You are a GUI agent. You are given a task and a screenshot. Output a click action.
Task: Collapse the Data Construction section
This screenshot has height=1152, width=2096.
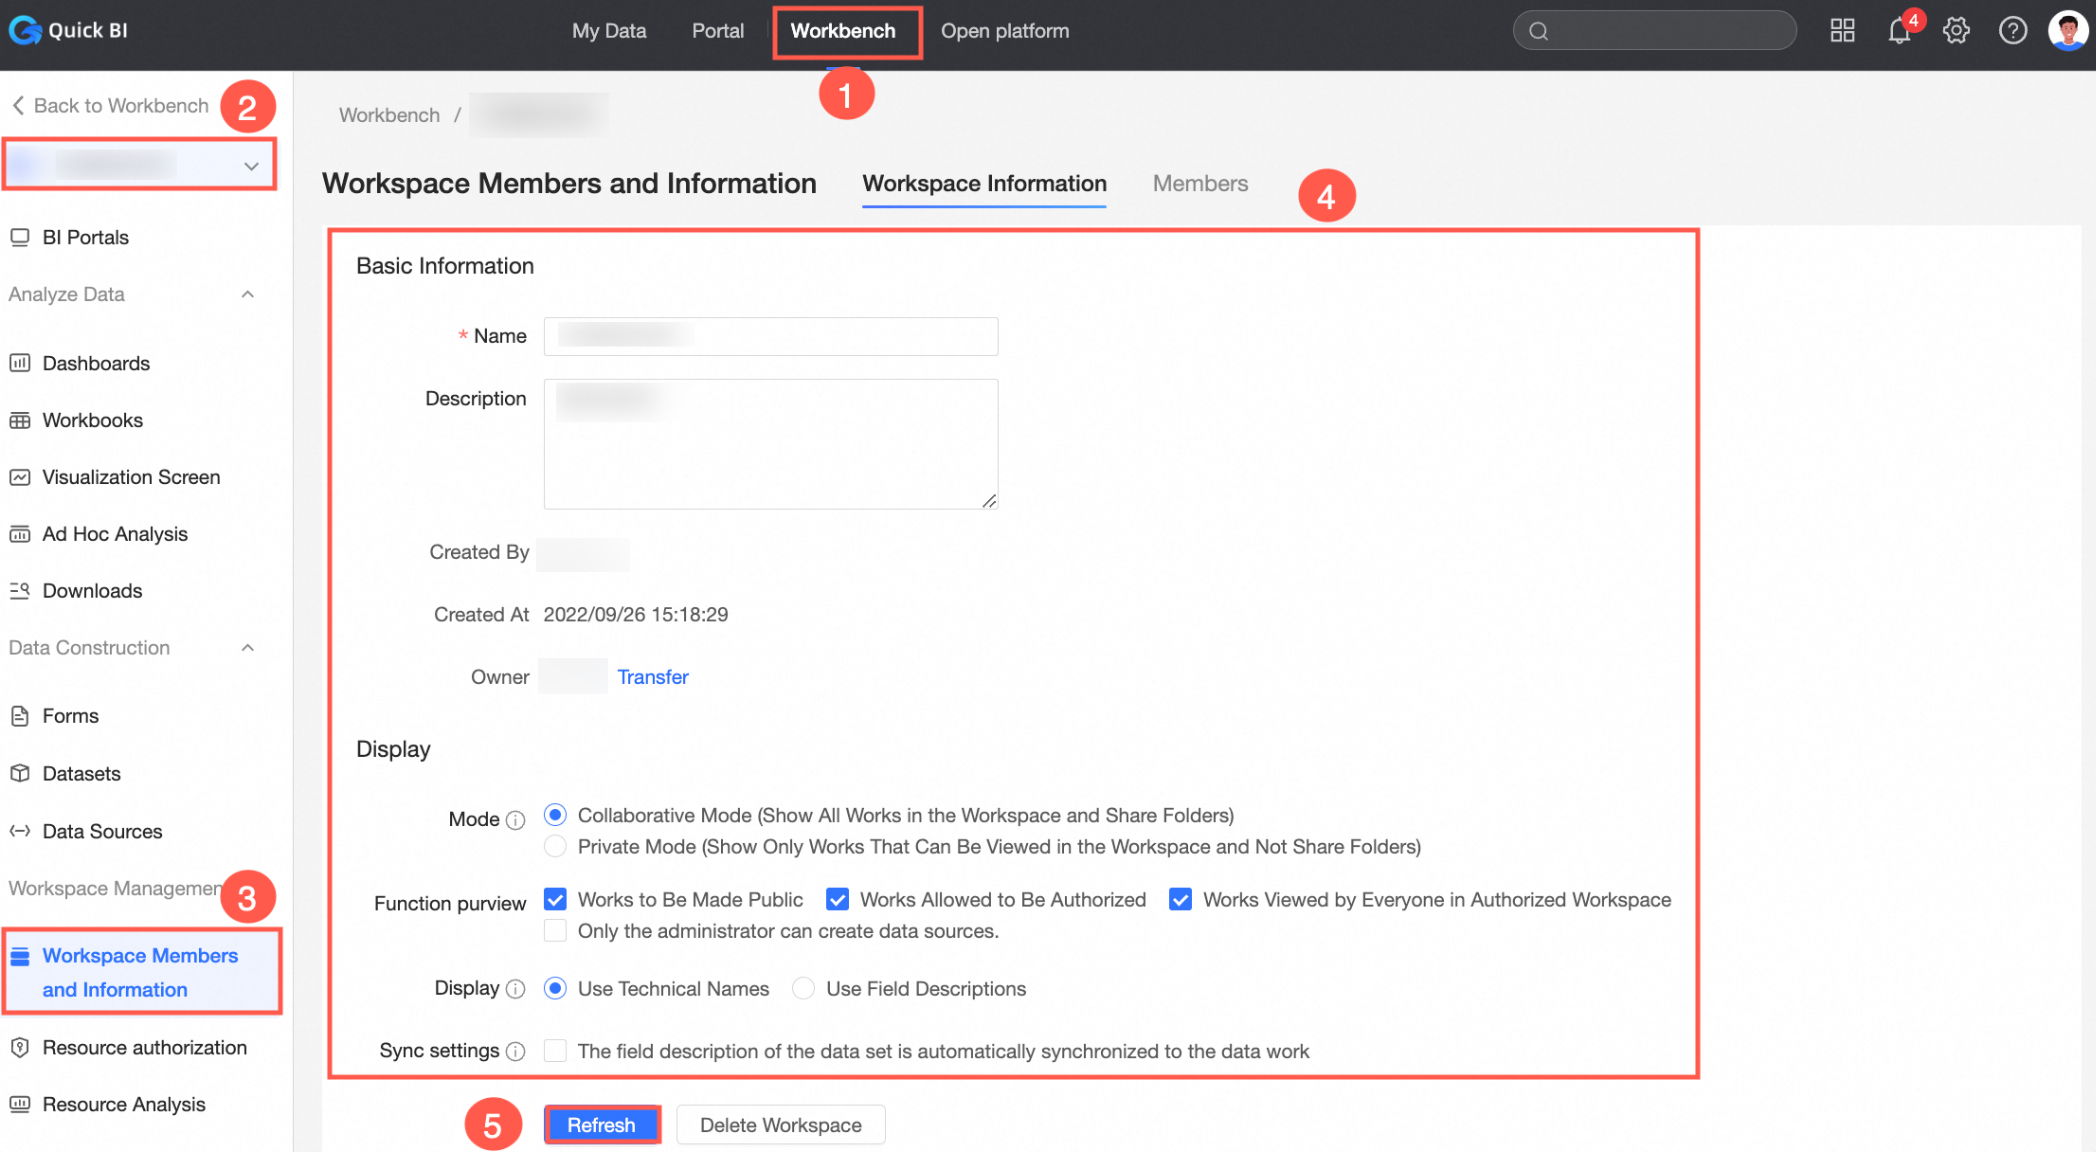point(248,648)
